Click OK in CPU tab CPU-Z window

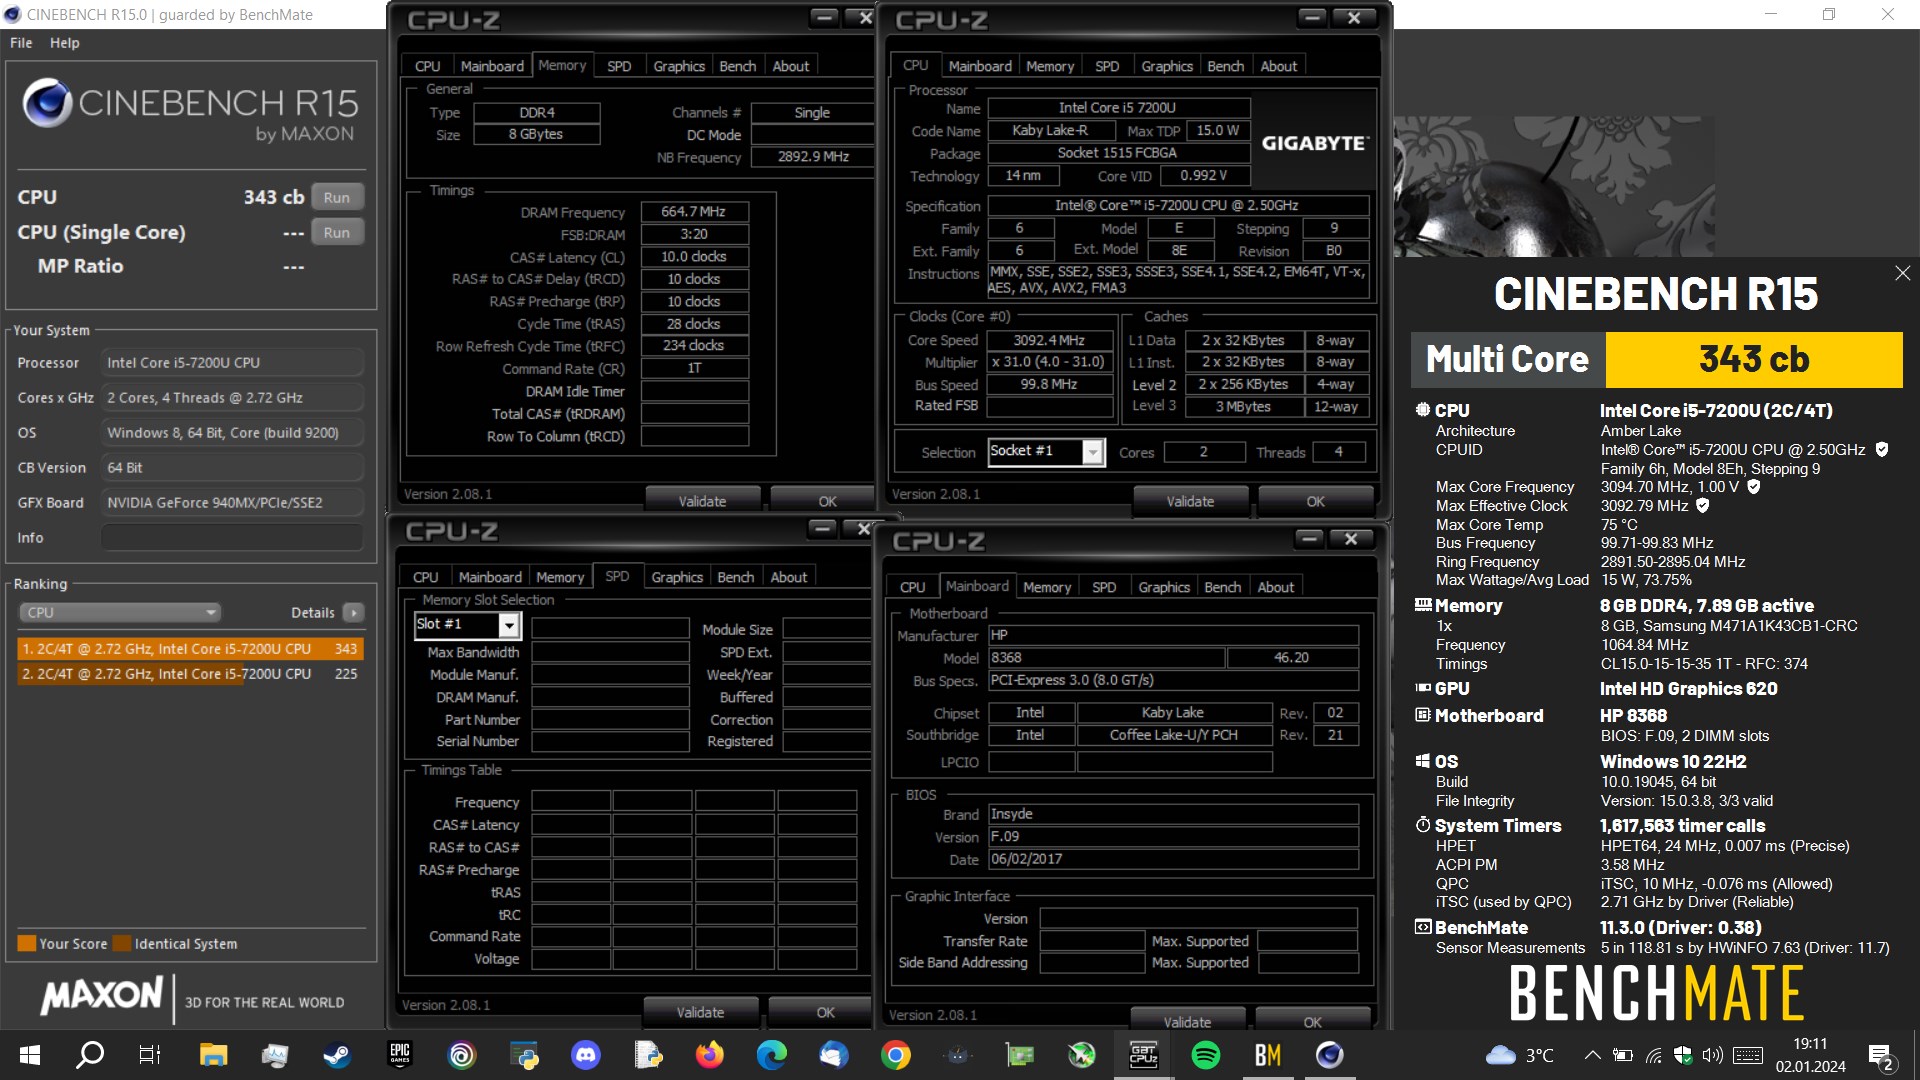click(1315, 501)
